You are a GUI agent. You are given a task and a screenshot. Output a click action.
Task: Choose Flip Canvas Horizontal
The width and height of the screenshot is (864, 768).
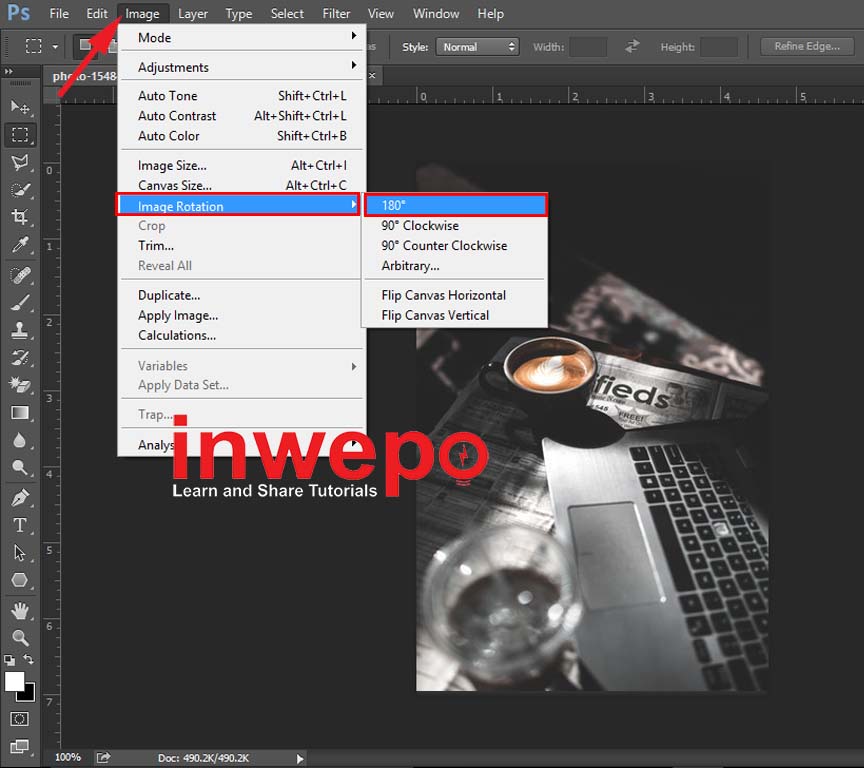456,295
